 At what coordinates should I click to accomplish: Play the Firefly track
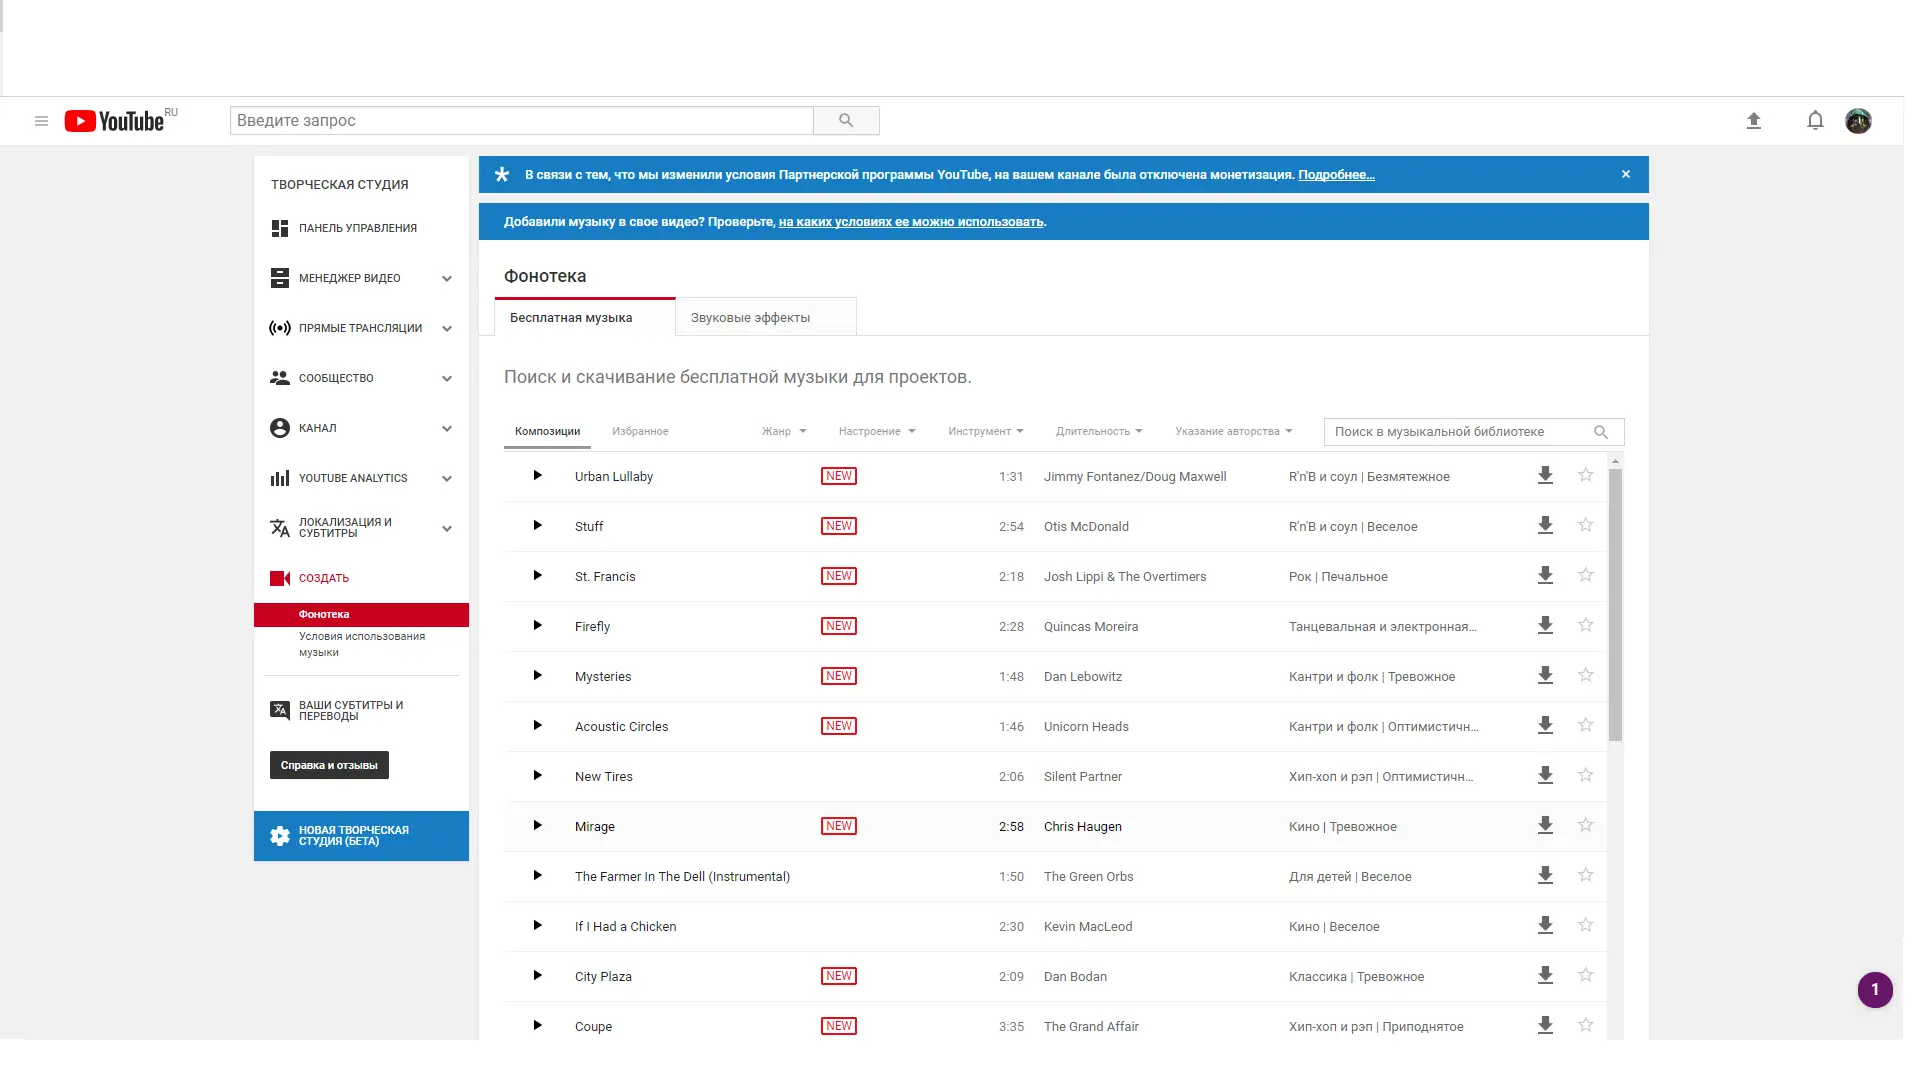[x=537, y=626]
